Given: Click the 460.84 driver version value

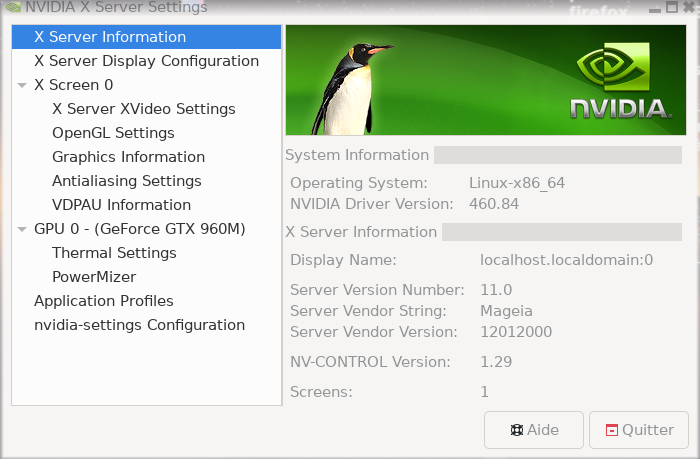Looking at the screenshot, I should 494,204.
